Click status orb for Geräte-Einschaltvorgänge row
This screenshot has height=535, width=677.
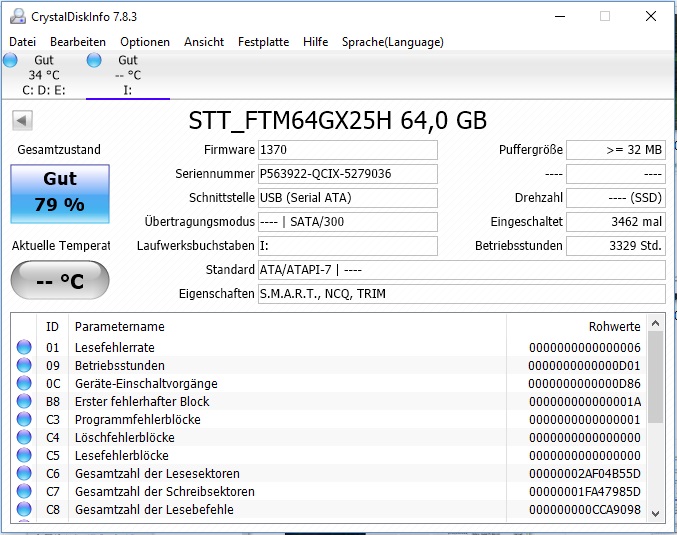click(24, 383)
